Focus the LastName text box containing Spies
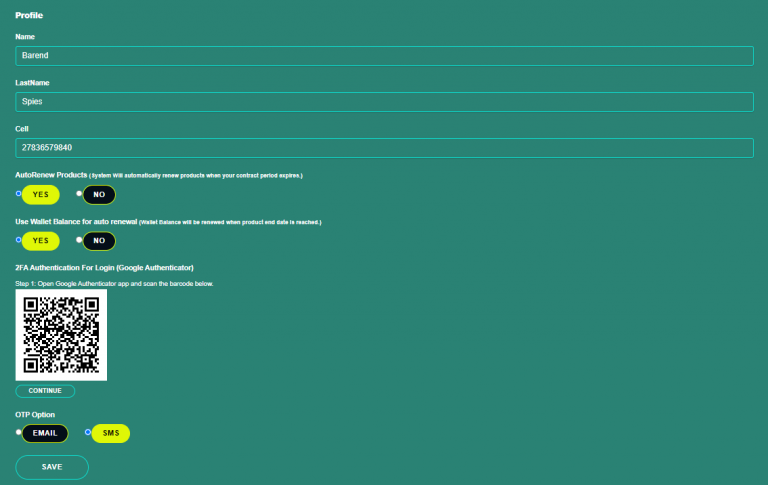 click(x=384, y=102)
